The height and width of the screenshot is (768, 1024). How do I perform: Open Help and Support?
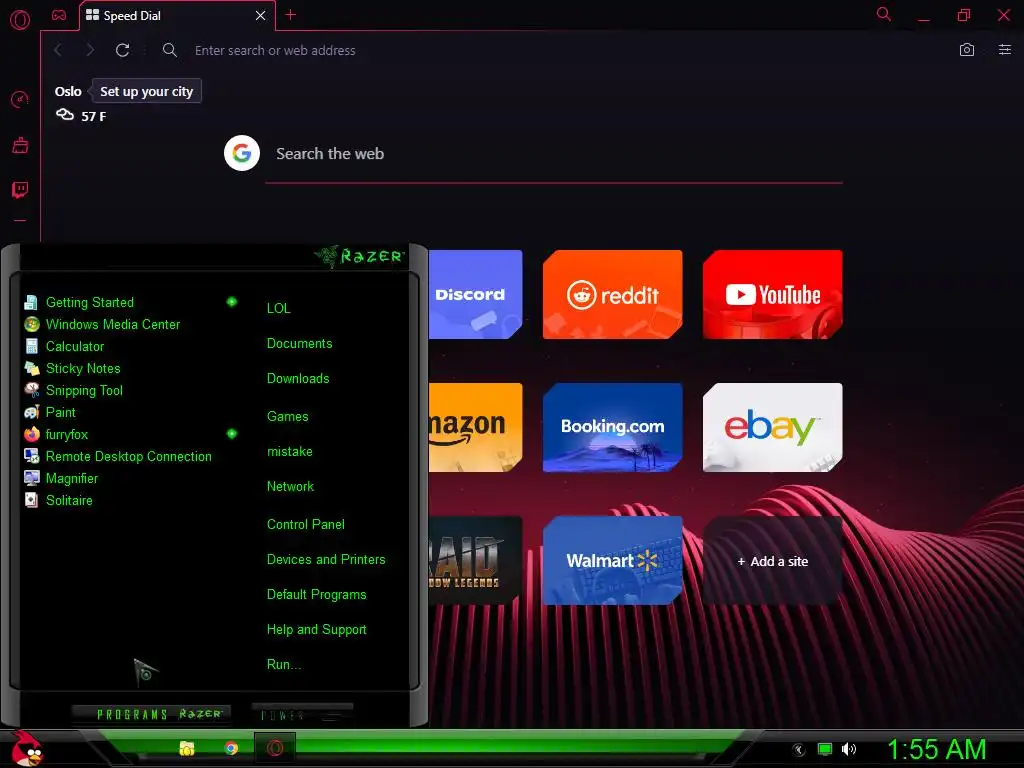[x=316, y=630]
